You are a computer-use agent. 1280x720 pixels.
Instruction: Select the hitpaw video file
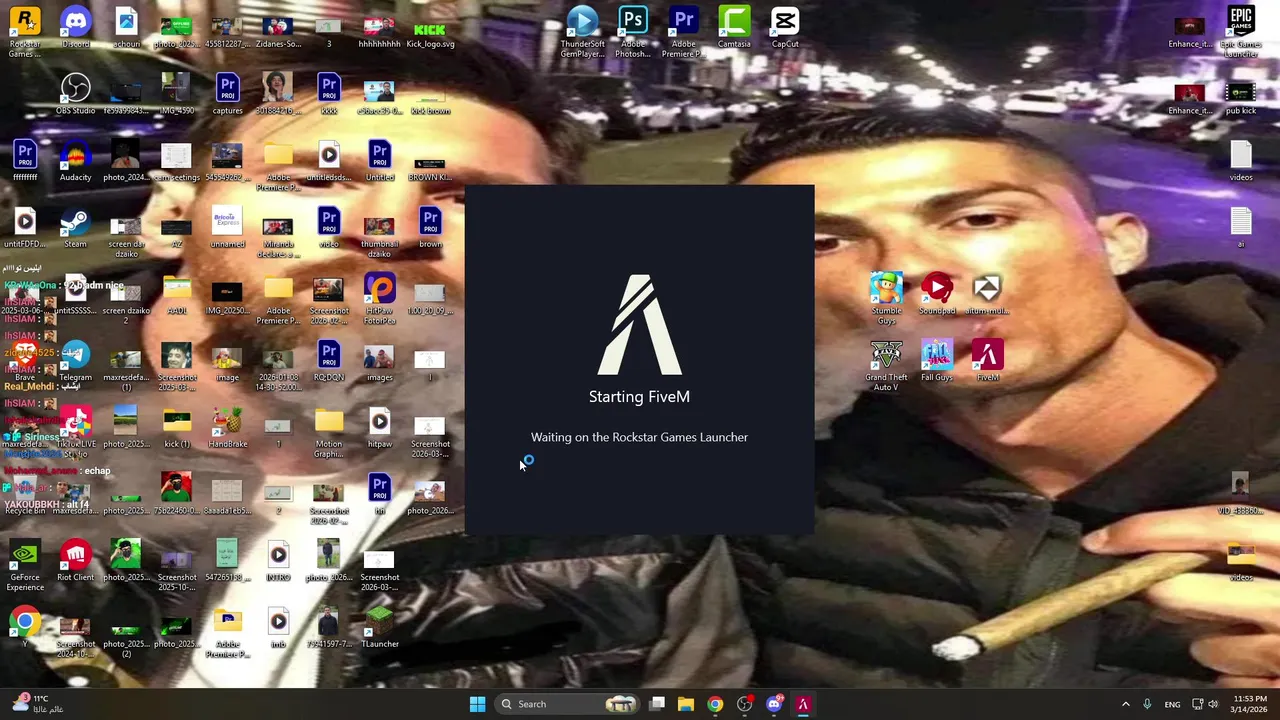coord(379,428)
